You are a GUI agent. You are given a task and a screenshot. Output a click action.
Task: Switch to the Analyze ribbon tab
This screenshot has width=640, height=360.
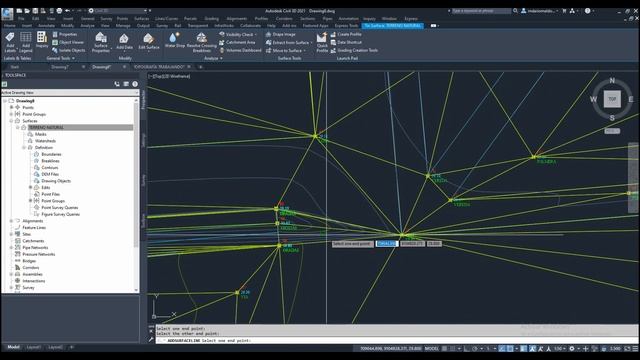[x=87, y=25]
